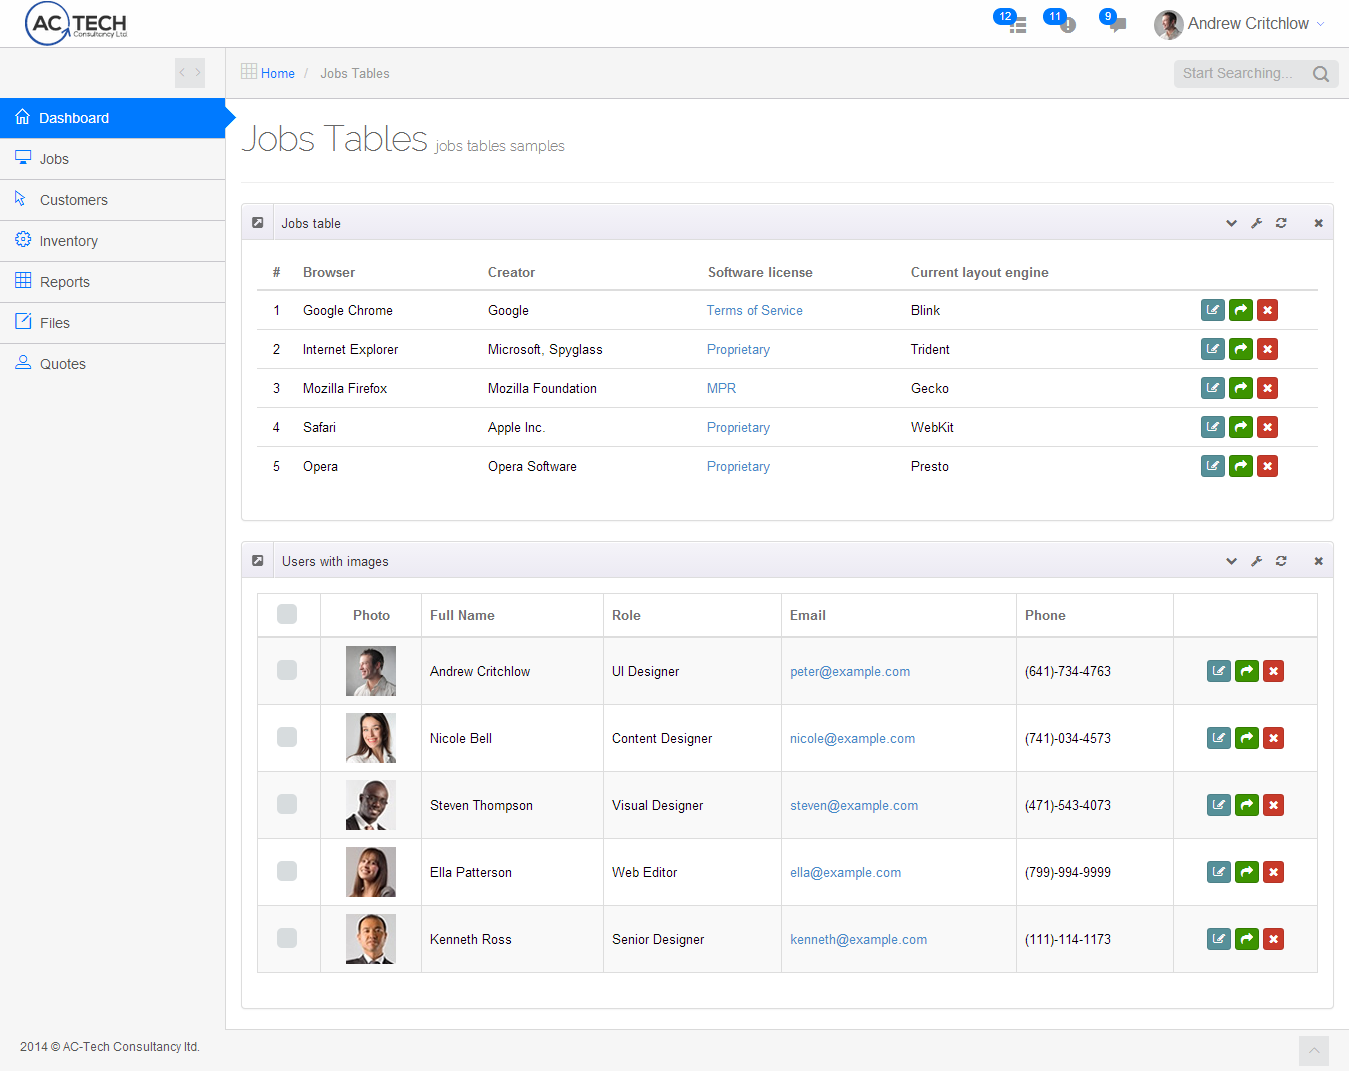Click the AC Tech logo
The image size is (1349, 1071).
(77, 24)
